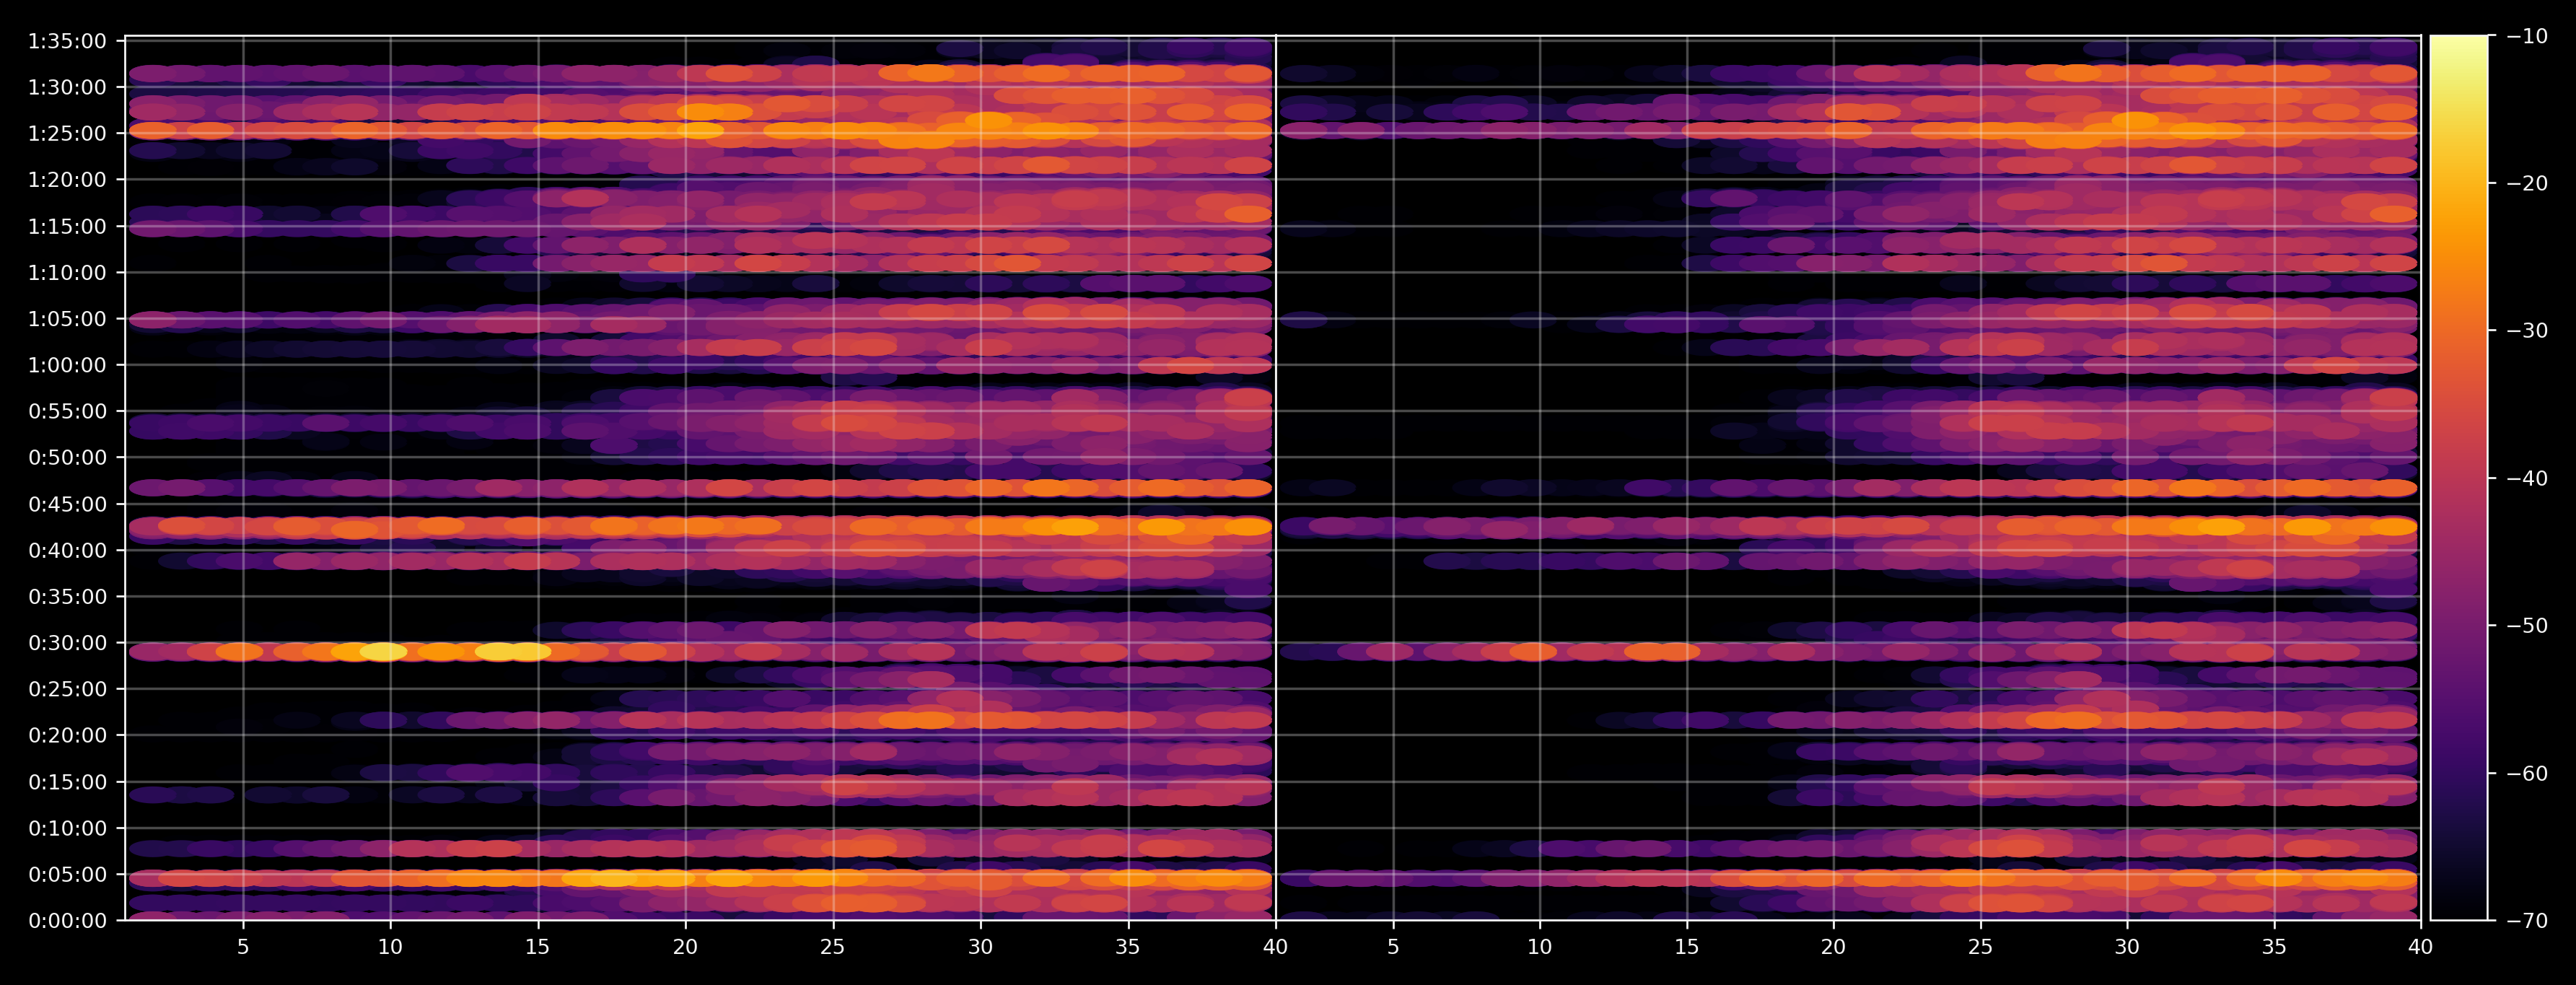Click the 1:20:00 time axis label

click(67, 180)
